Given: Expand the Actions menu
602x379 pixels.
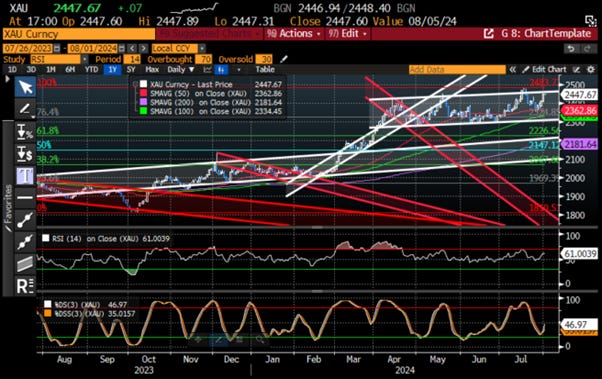Looking at the screenshot, I should pyautogui.click(x=294, y=34).
